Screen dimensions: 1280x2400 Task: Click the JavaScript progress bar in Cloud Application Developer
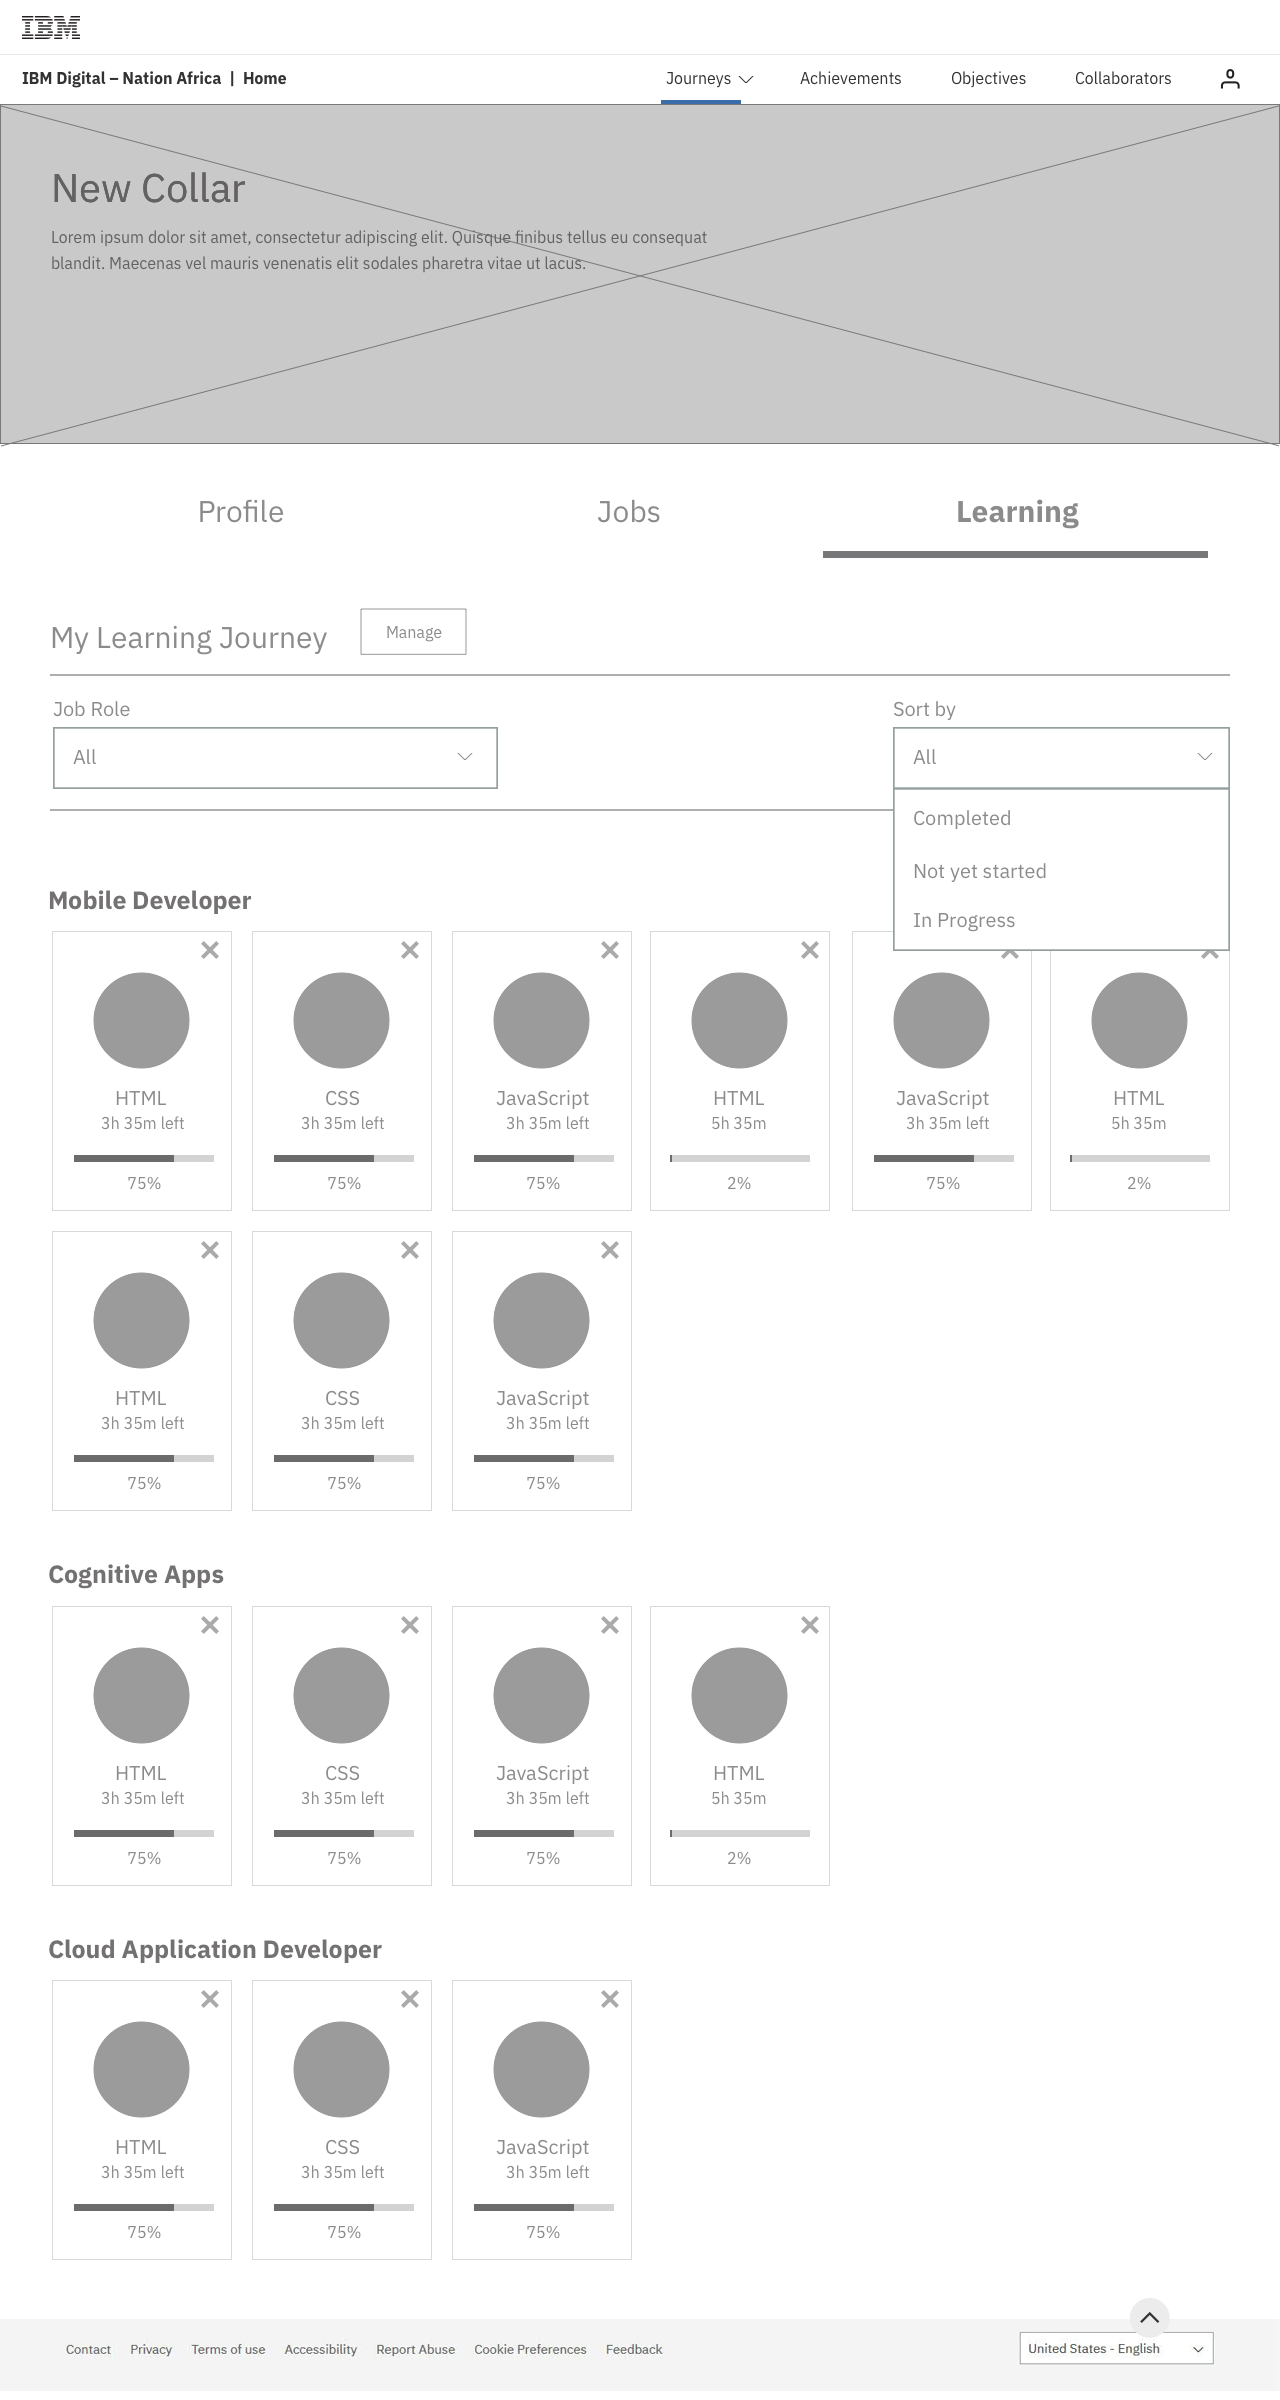pyautogui.click(x=544, y=2207)
